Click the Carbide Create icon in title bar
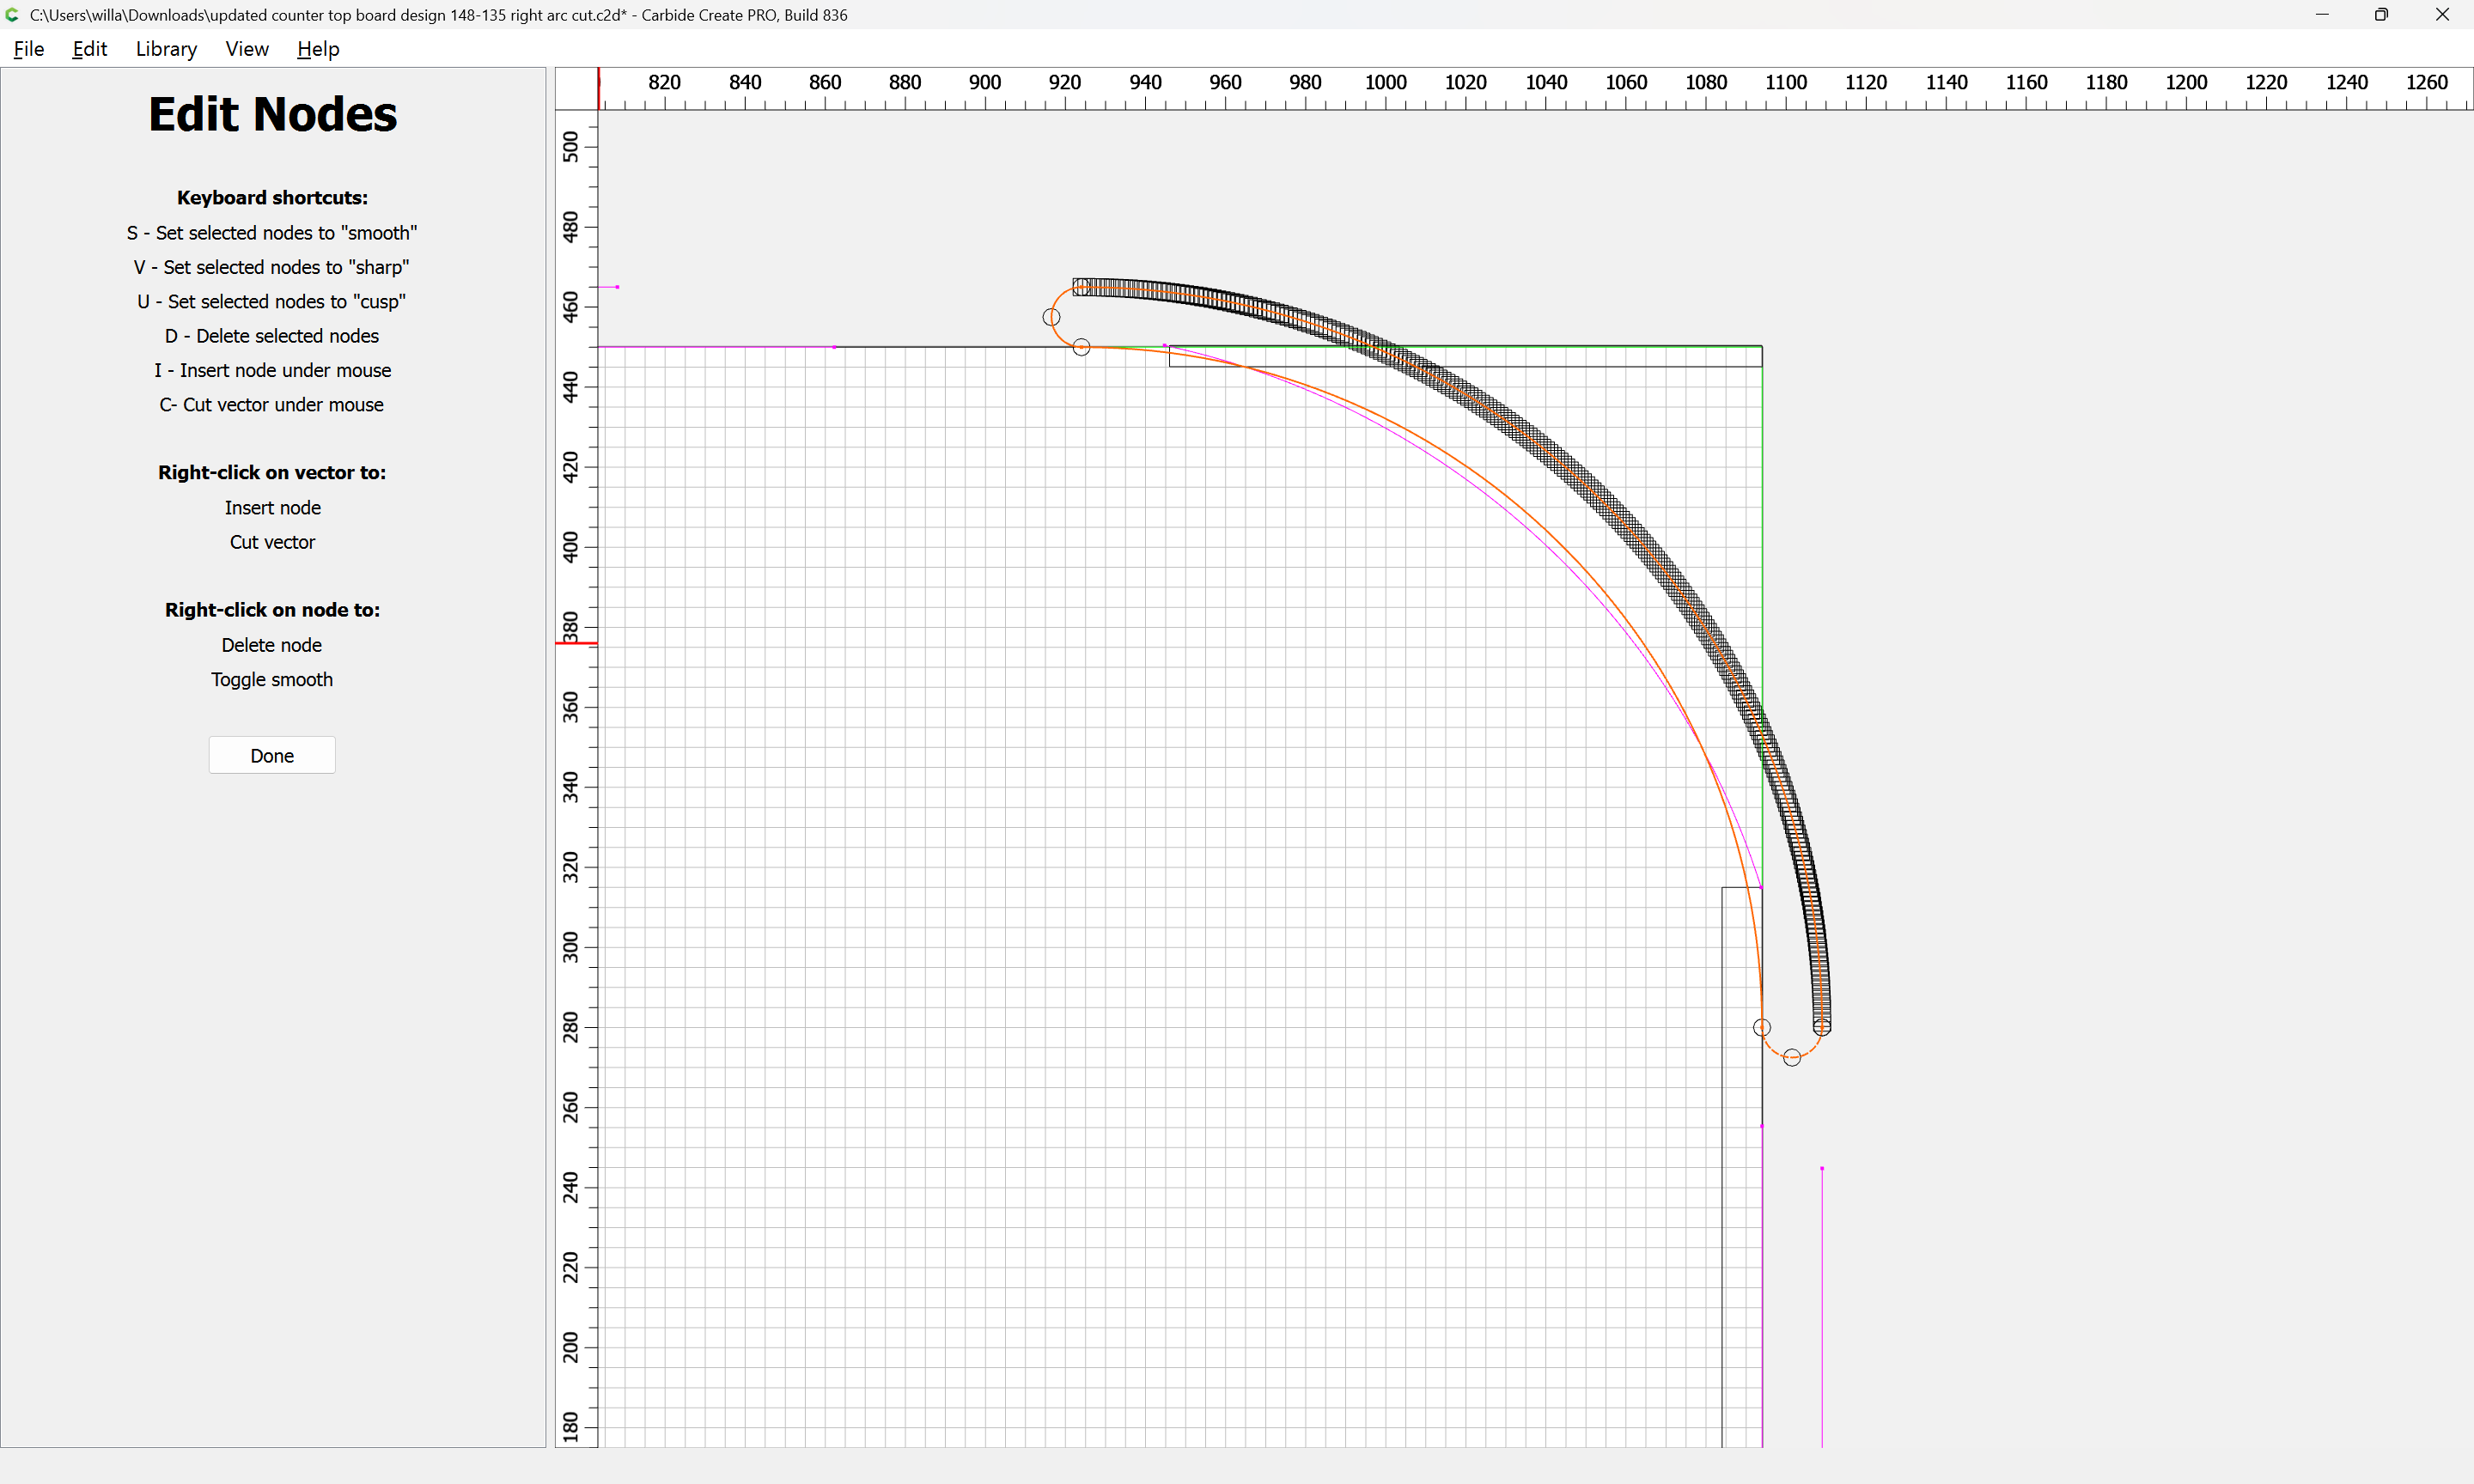The height and width of the screenshot is (1484, 2474). [13, 15]
